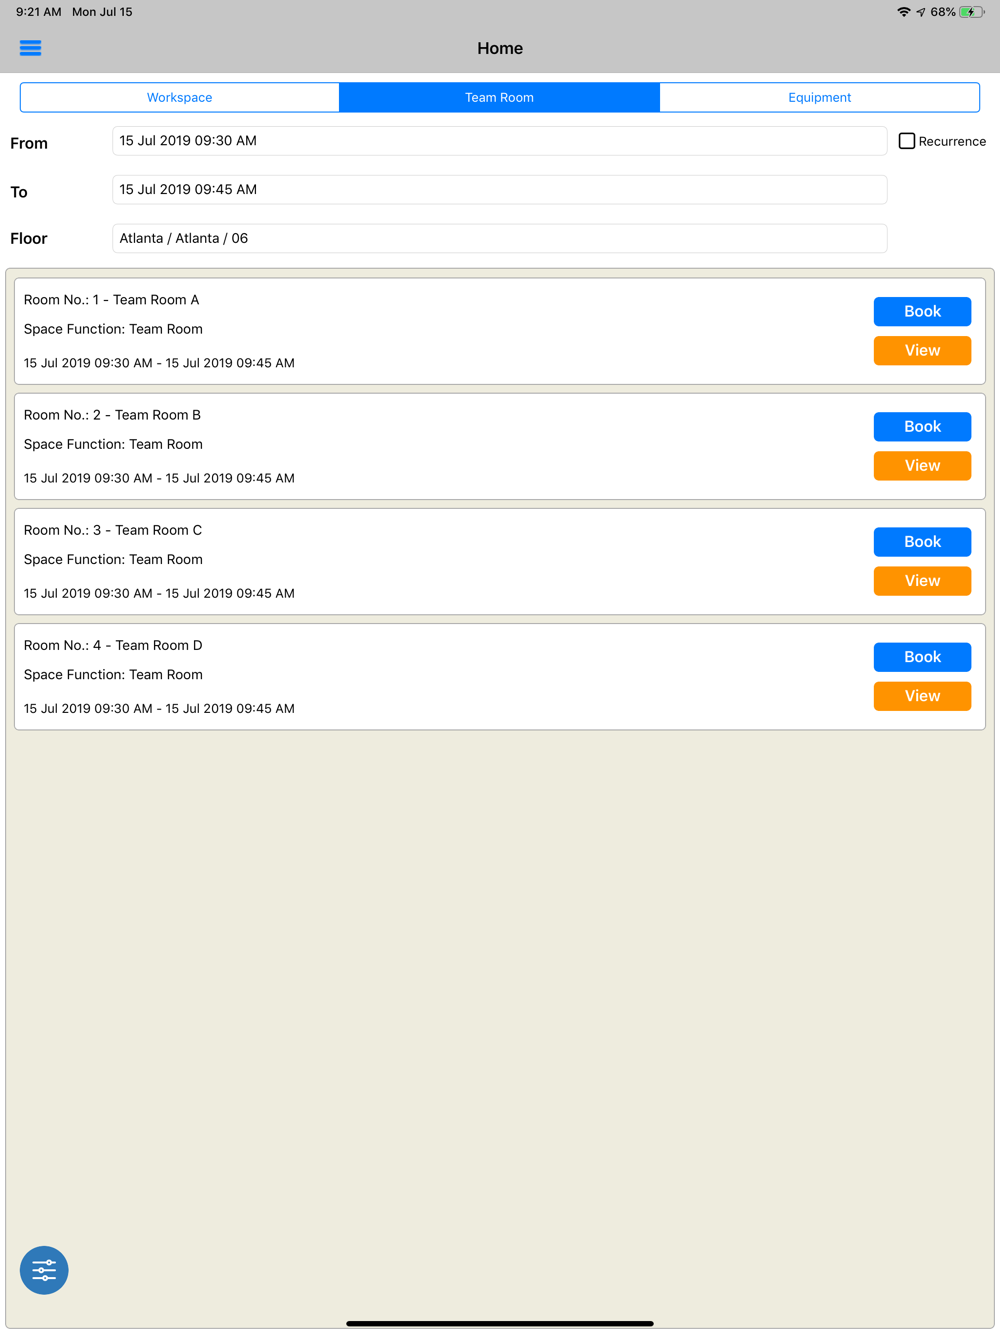The height and width of the screenshot is (1334, 1000).
Task: Tap the filter sliders floating button
Action: 44,1270
